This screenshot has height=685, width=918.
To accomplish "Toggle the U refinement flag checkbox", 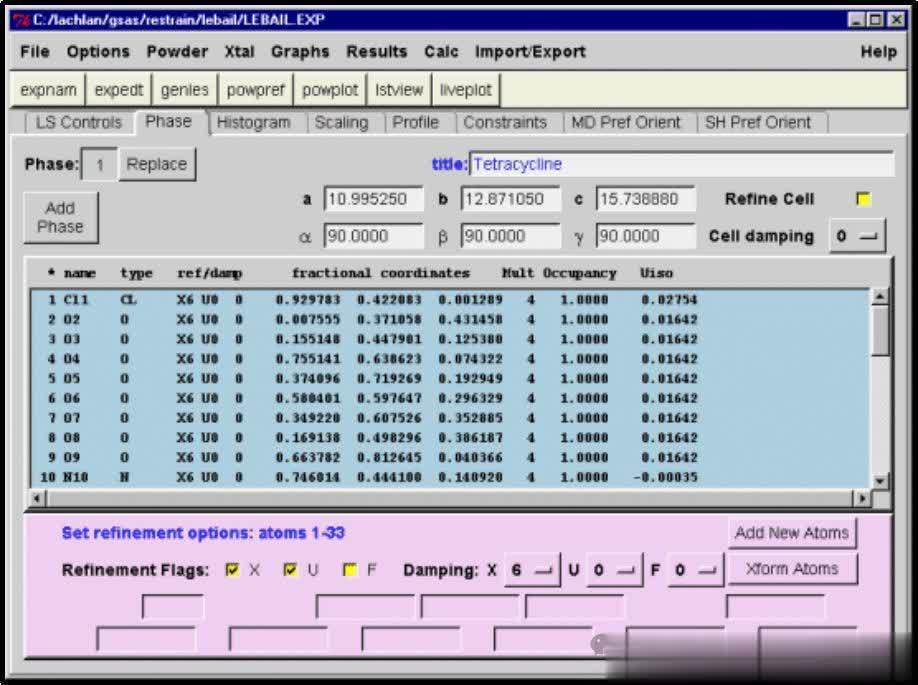I will [291, 570].
